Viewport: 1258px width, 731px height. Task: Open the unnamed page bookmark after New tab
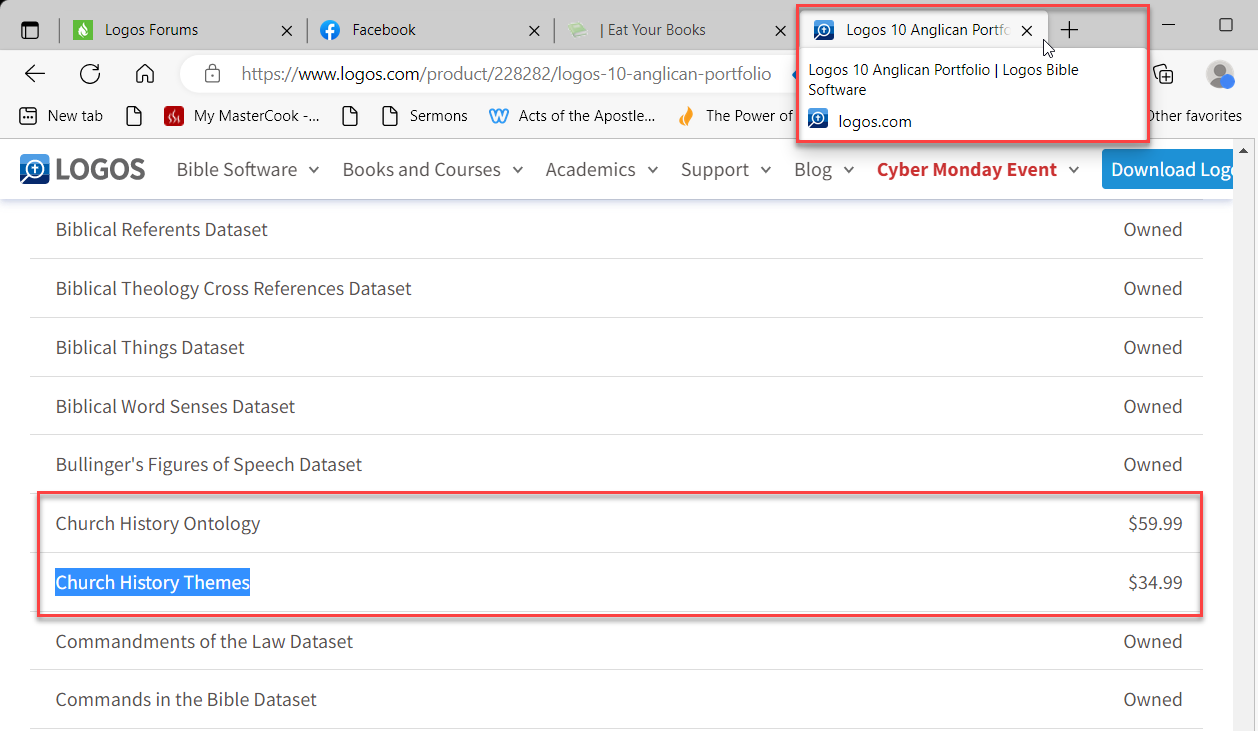tap(134, 116)
